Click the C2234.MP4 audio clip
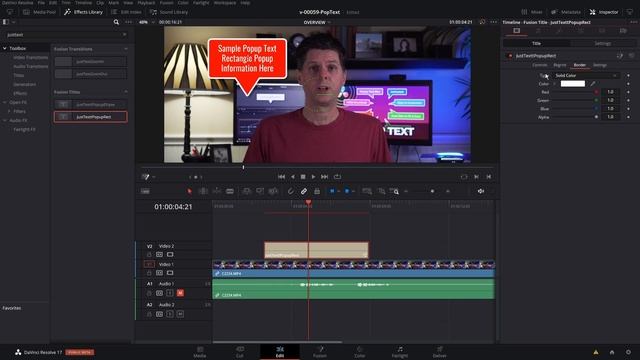Screen dimensions: 640x360 coord(353,289)
